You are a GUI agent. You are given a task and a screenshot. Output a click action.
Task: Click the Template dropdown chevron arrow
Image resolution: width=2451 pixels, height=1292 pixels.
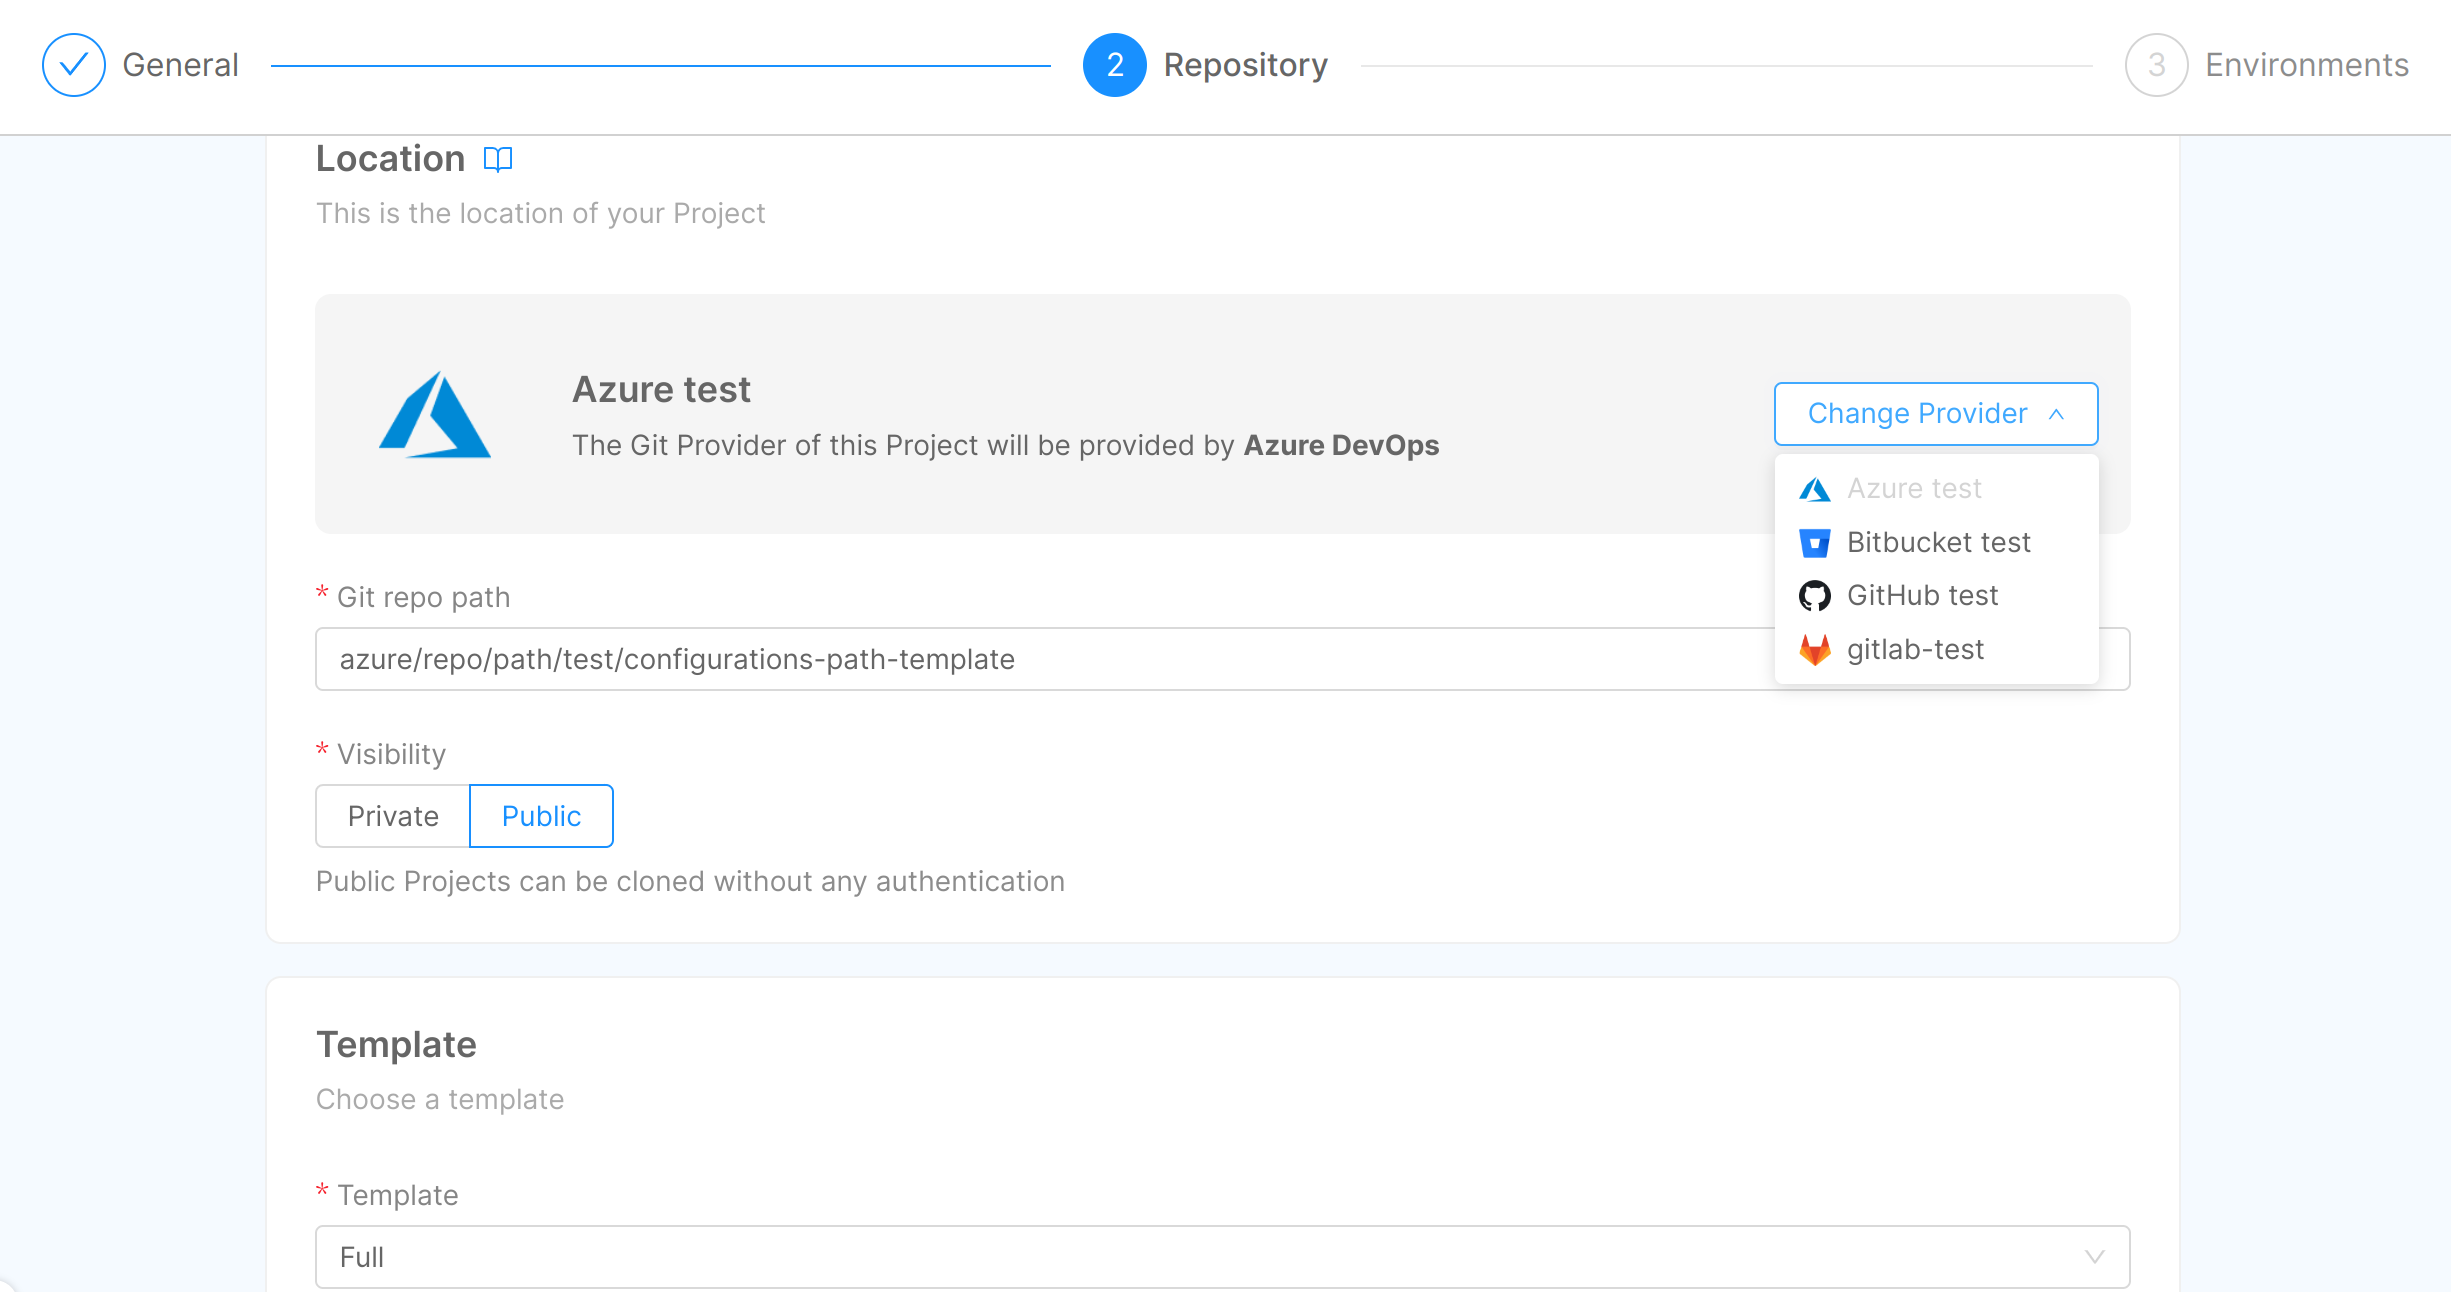click(x=2094, y=1257)
